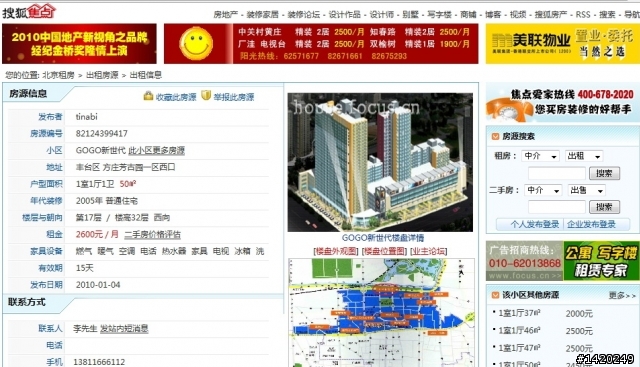Open the 出售 dropdown

coord(587,190)
